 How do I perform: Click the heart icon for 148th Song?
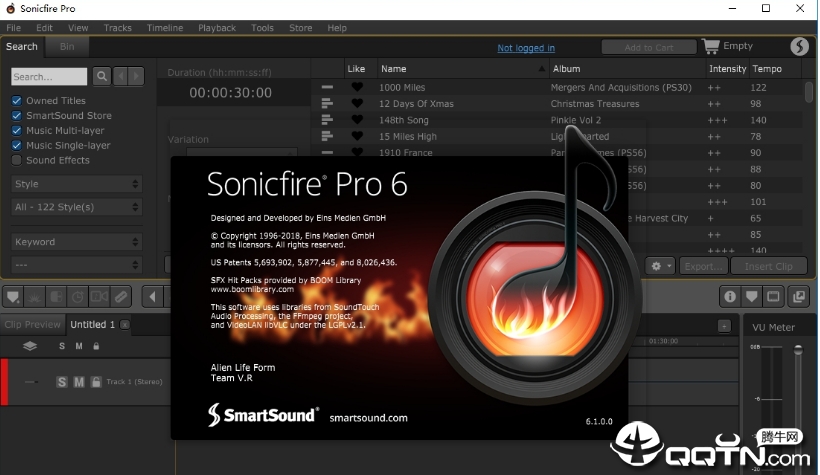pyautogui.click(x=357, y=120)
